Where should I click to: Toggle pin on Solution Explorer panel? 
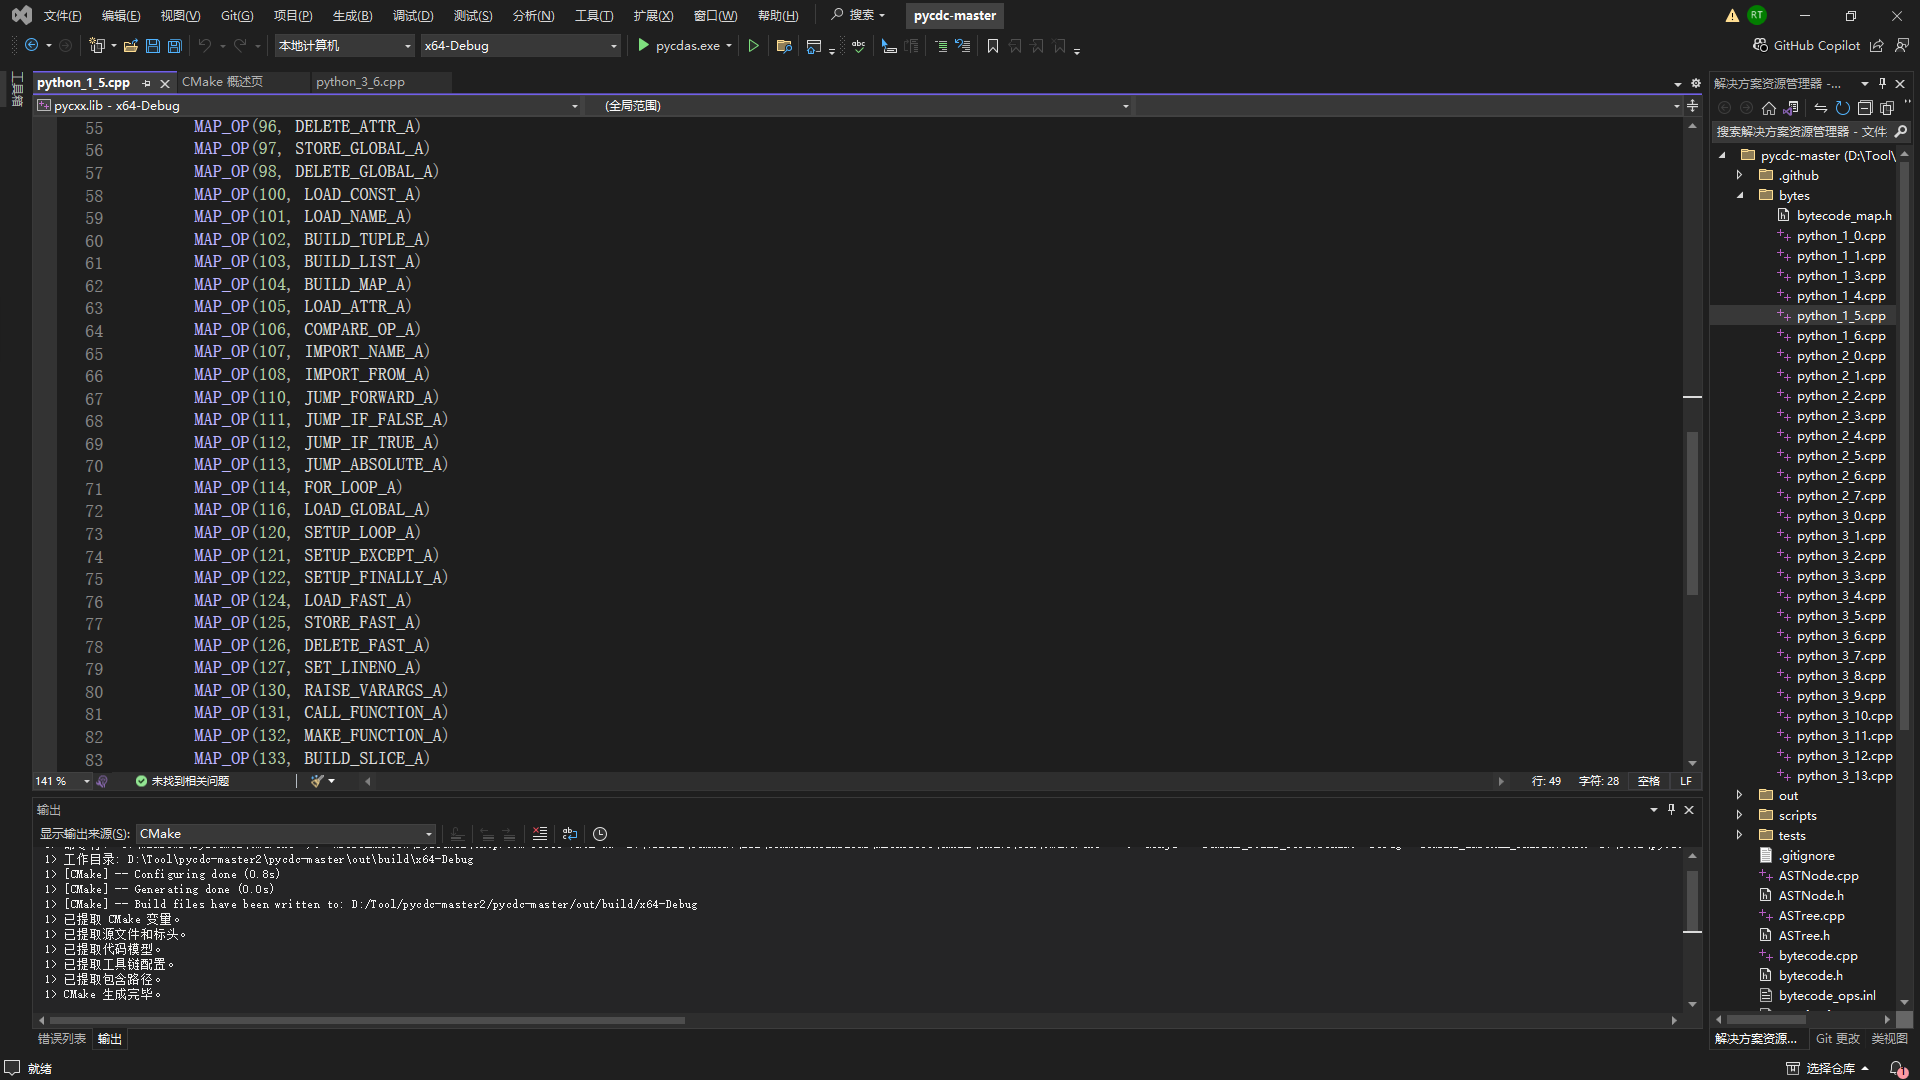(1882, 84)
